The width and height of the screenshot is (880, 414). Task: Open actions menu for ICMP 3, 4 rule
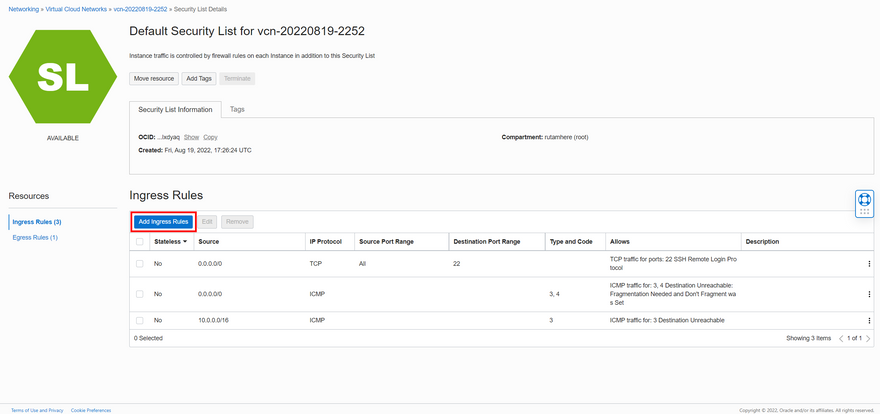pyautogui.click(x=869, y=294)
